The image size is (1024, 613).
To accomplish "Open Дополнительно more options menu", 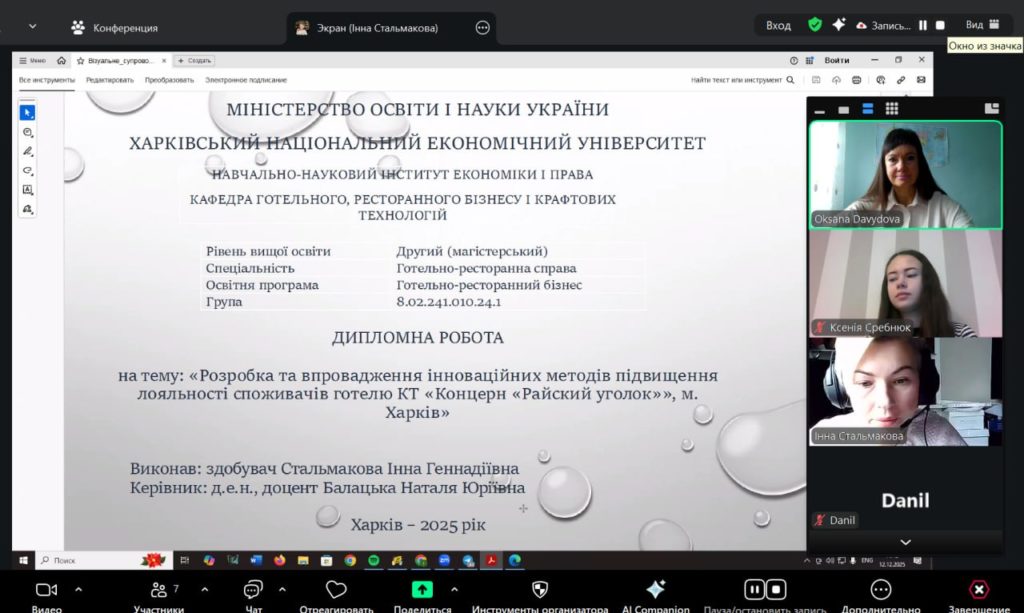I will point(880,589).
